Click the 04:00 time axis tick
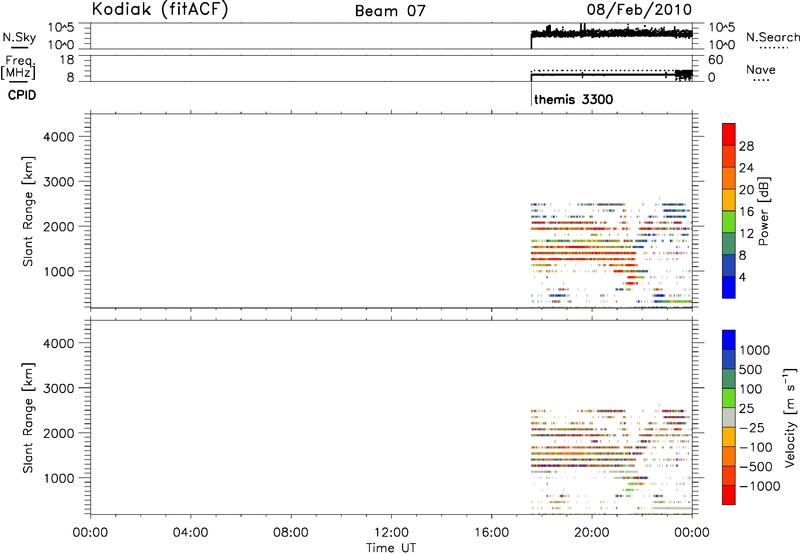The width and height of the screenshot is (800, 554). pos(190,533)
